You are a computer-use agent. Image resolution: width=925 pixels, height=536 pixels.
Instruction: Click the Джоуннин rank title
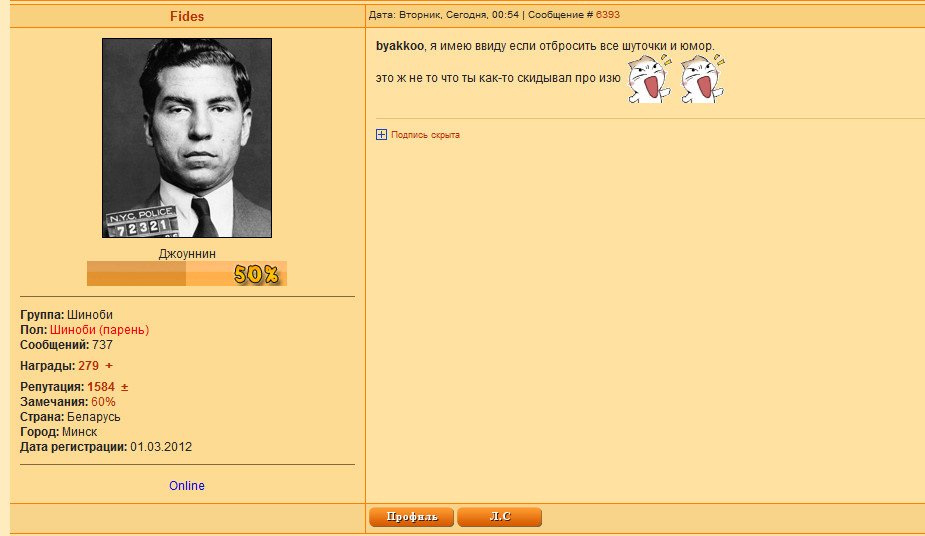coord(187,254)
